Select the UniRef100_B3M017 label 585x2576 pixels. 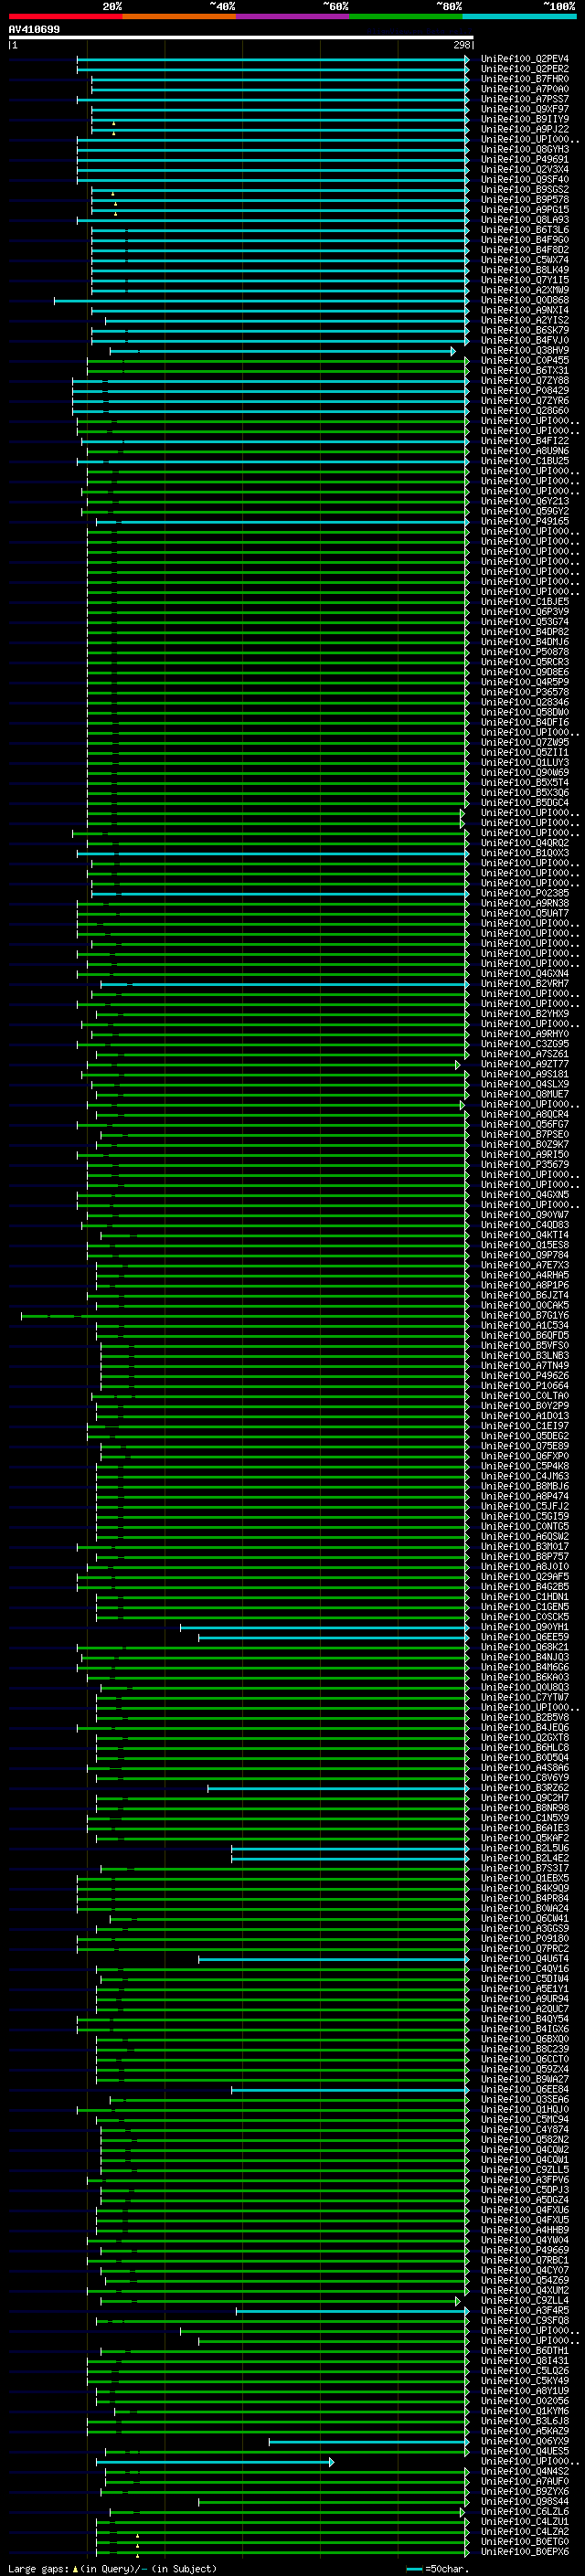pos(525,1547)
